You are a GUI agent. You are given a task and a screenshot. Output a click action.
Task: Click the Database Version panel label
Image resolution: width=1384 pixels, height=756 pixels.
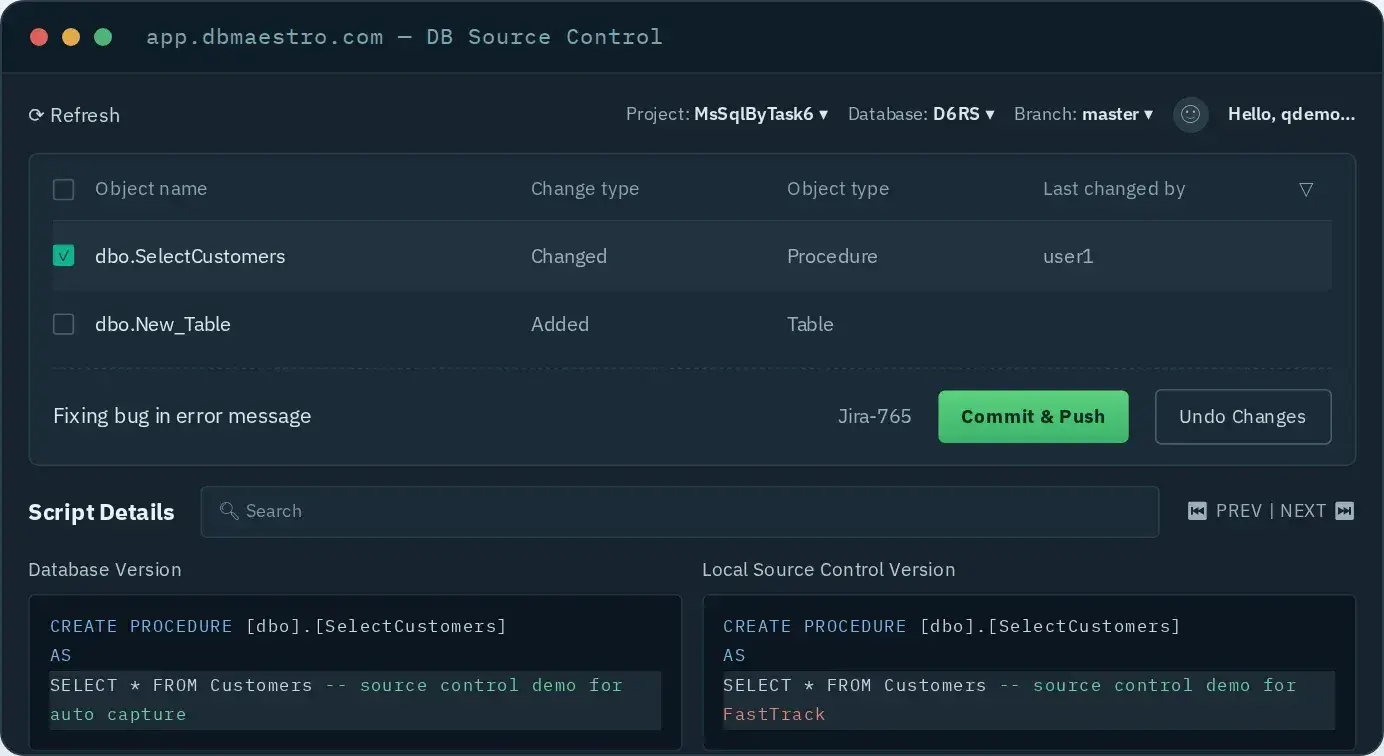105,569
